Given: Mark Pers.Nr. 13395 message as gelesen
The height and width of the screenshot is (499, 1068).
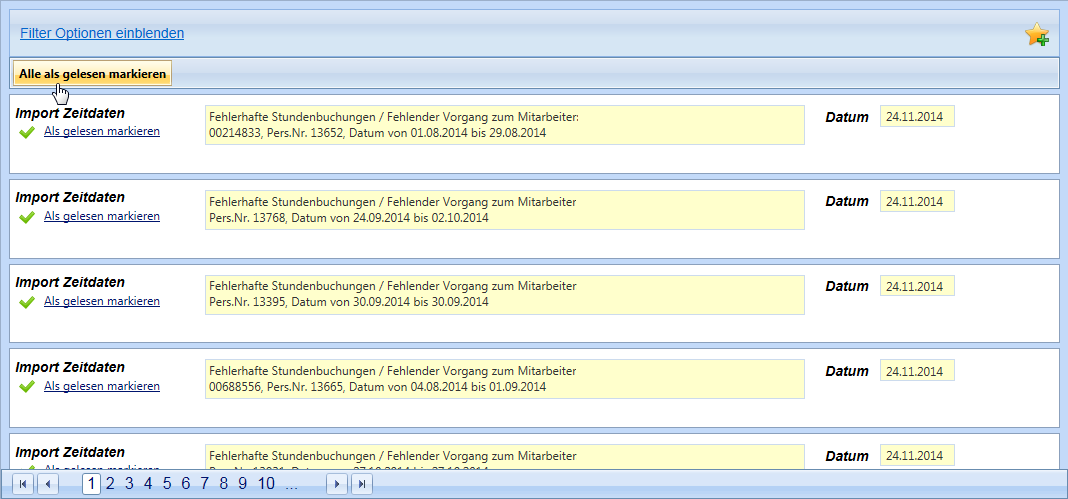Looking at the screenshot, I should point(102,300).
